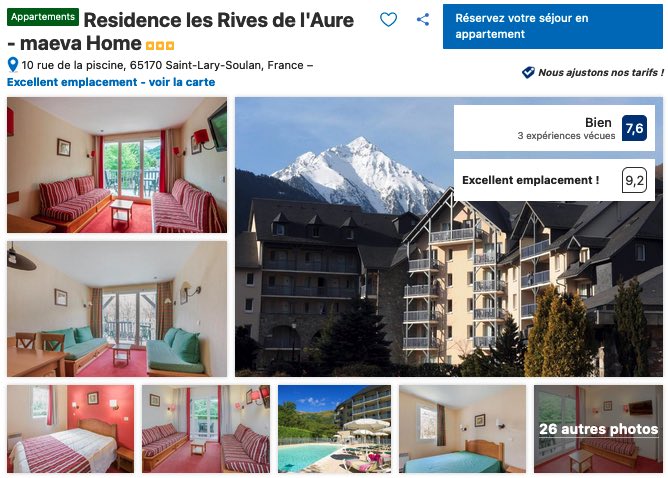Click the green Appartements label

click(x=43, y=17)
